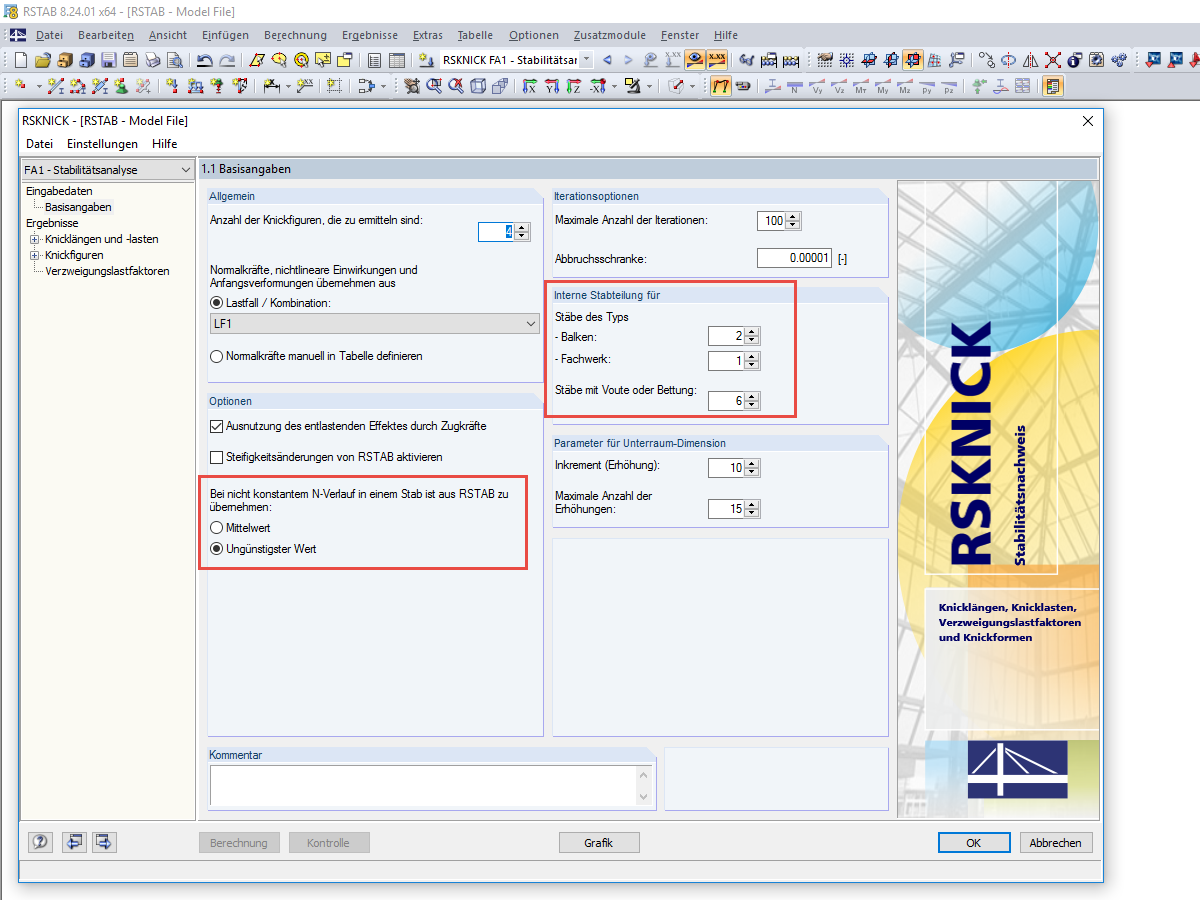This screenshot has width=1200, height=900.
Task: Click the New file icon in toolbar
Action: coord(20,60)
